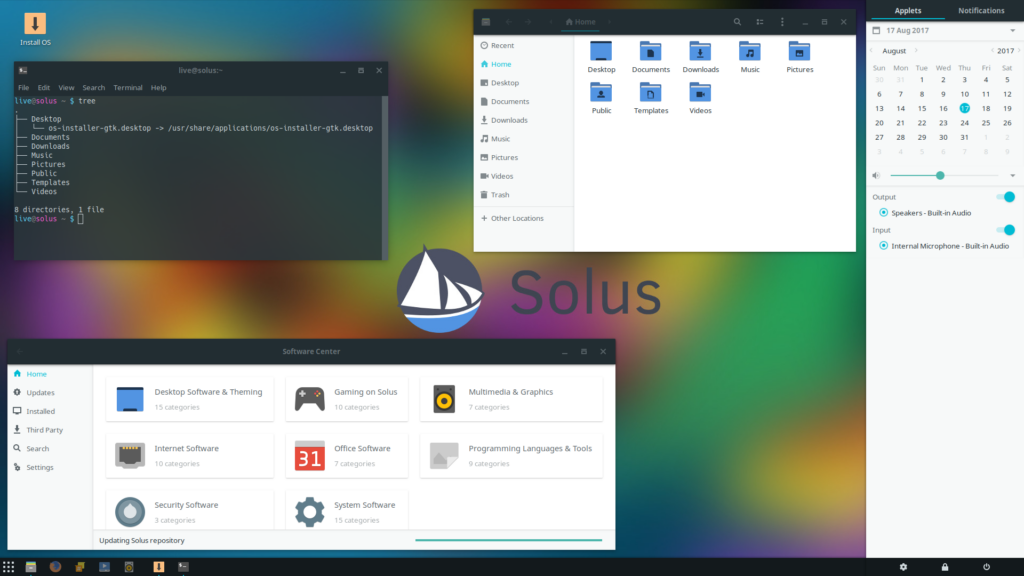Adjust the volume slider in the panel
The width and height of the screenshot is (1024, 576).
click(x=938, y=176)
